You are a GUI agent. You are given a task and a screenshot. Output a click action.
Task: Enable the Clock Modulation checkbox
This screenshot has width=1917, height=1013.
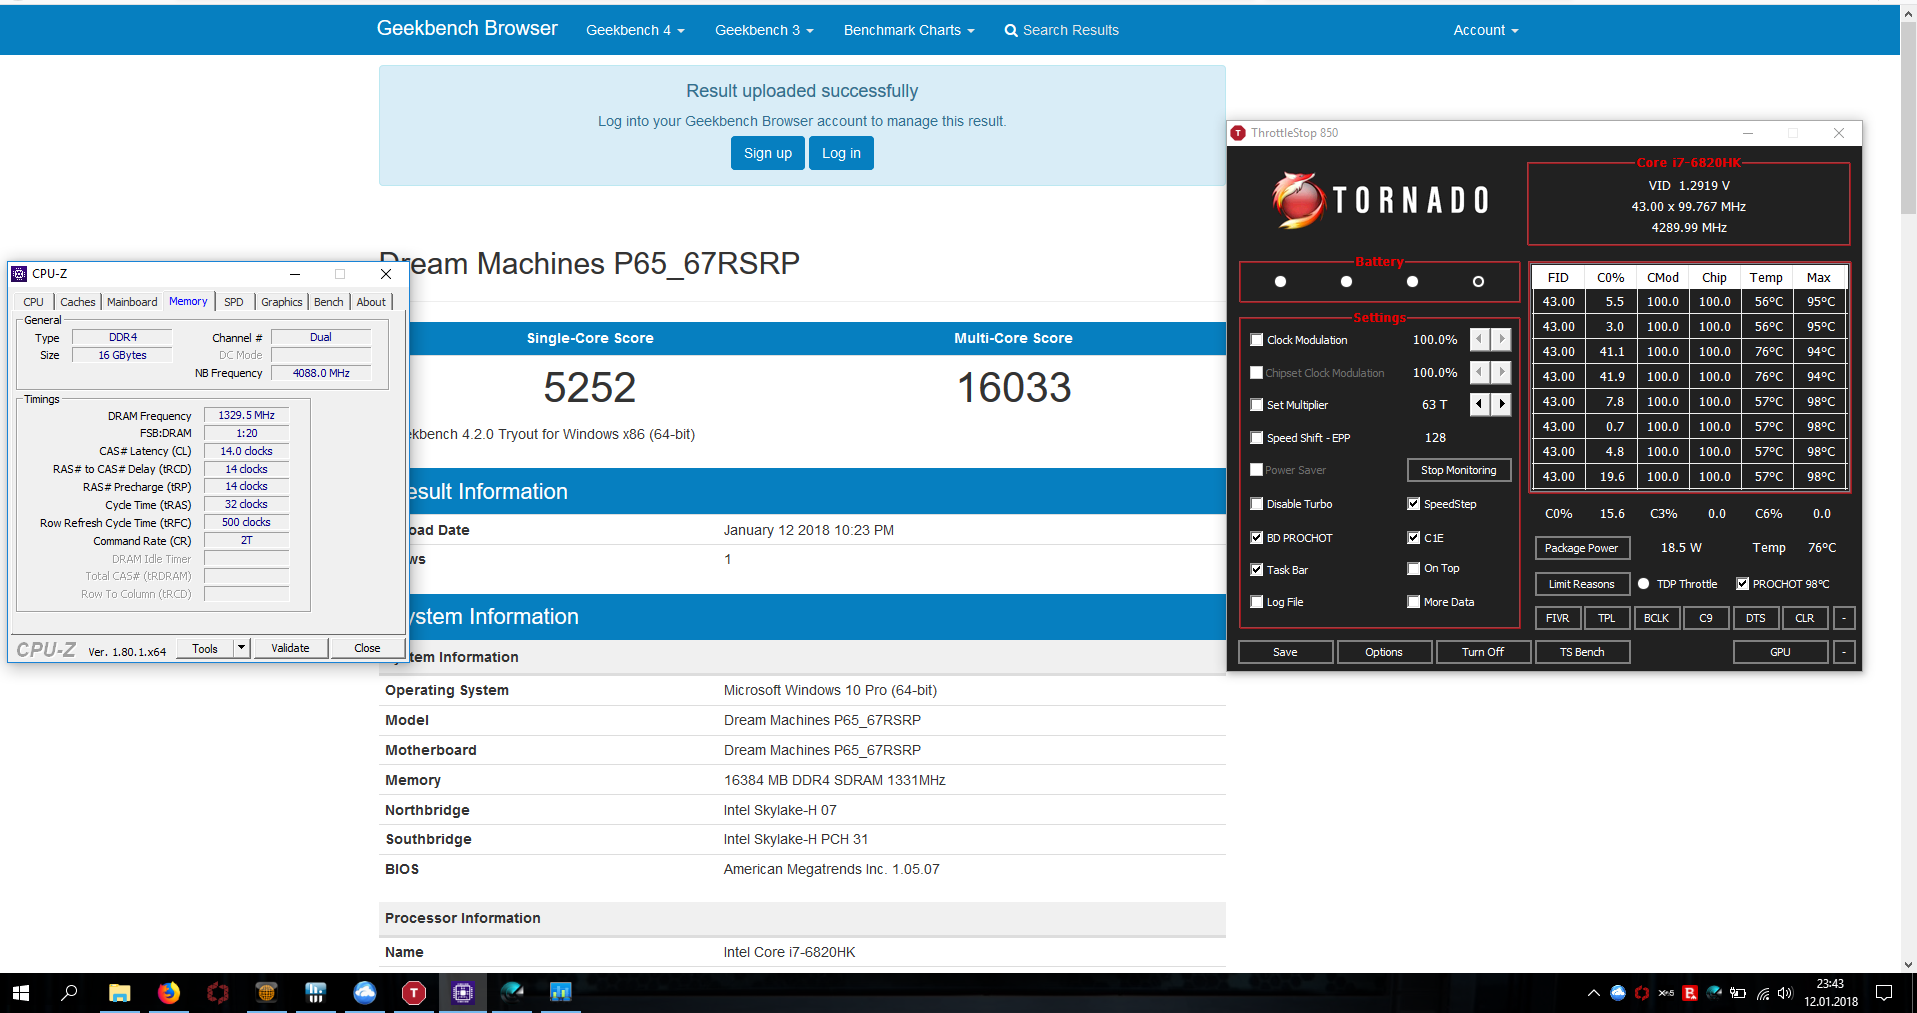click(x=1256, y=340)
